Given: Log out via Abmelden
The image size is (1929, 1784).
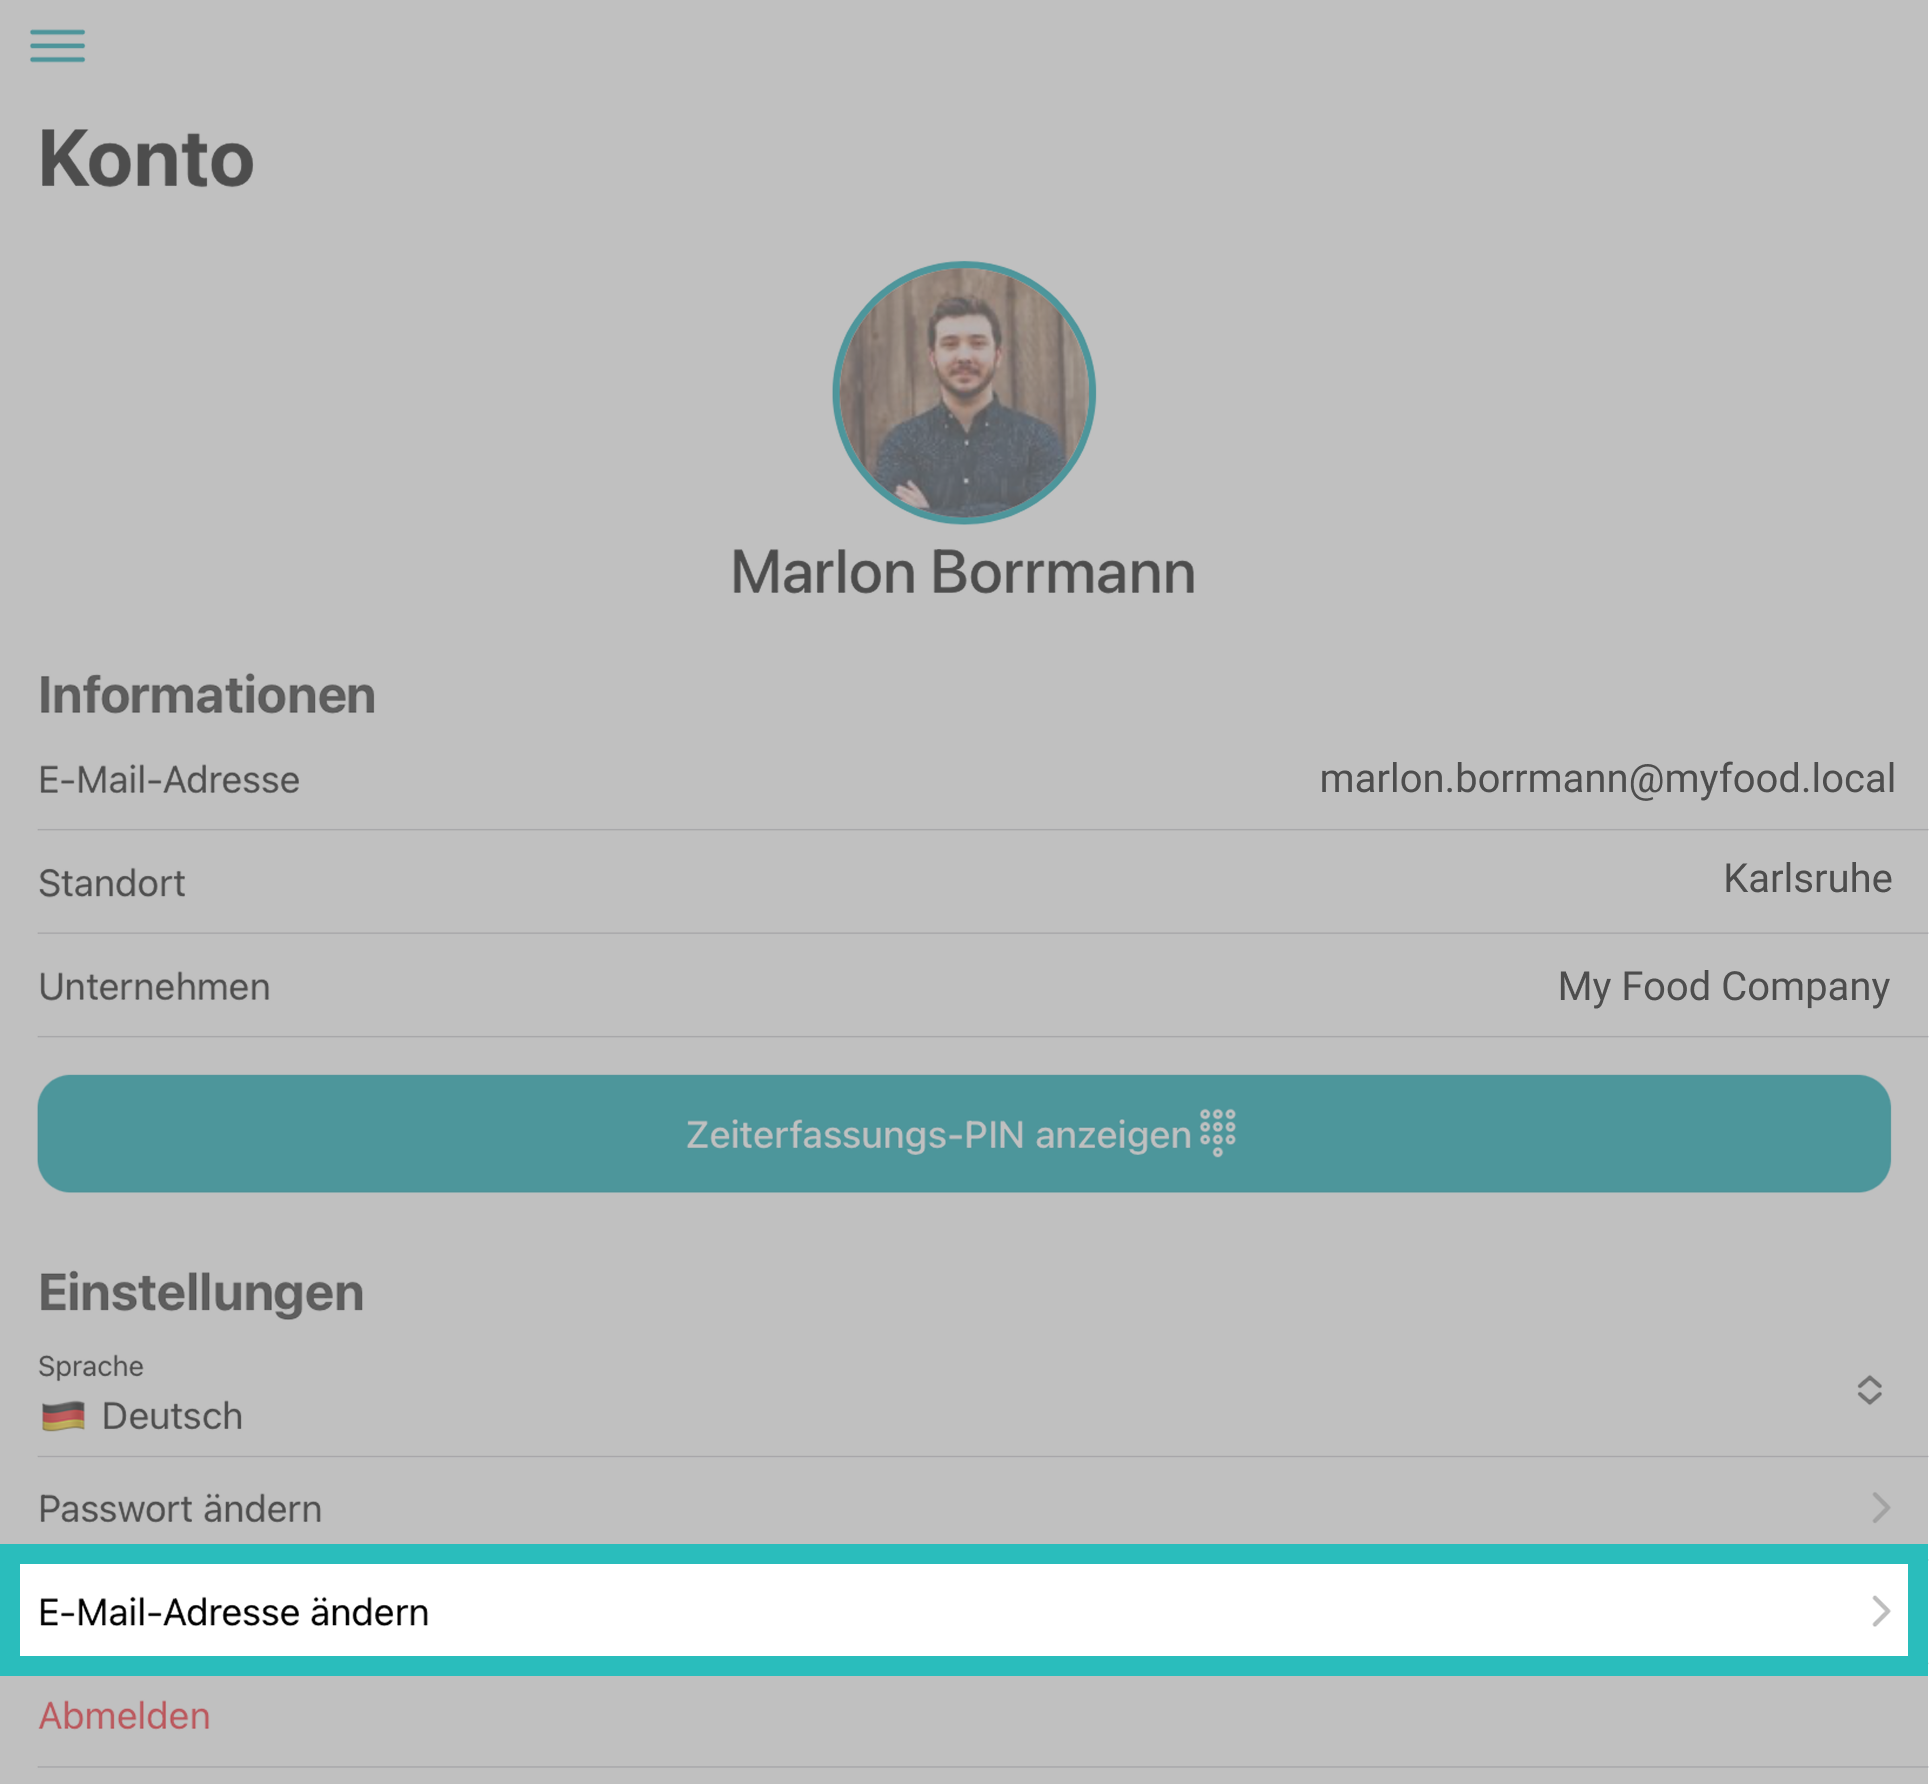Looking at the screenshot, I should pos(124,1716).
